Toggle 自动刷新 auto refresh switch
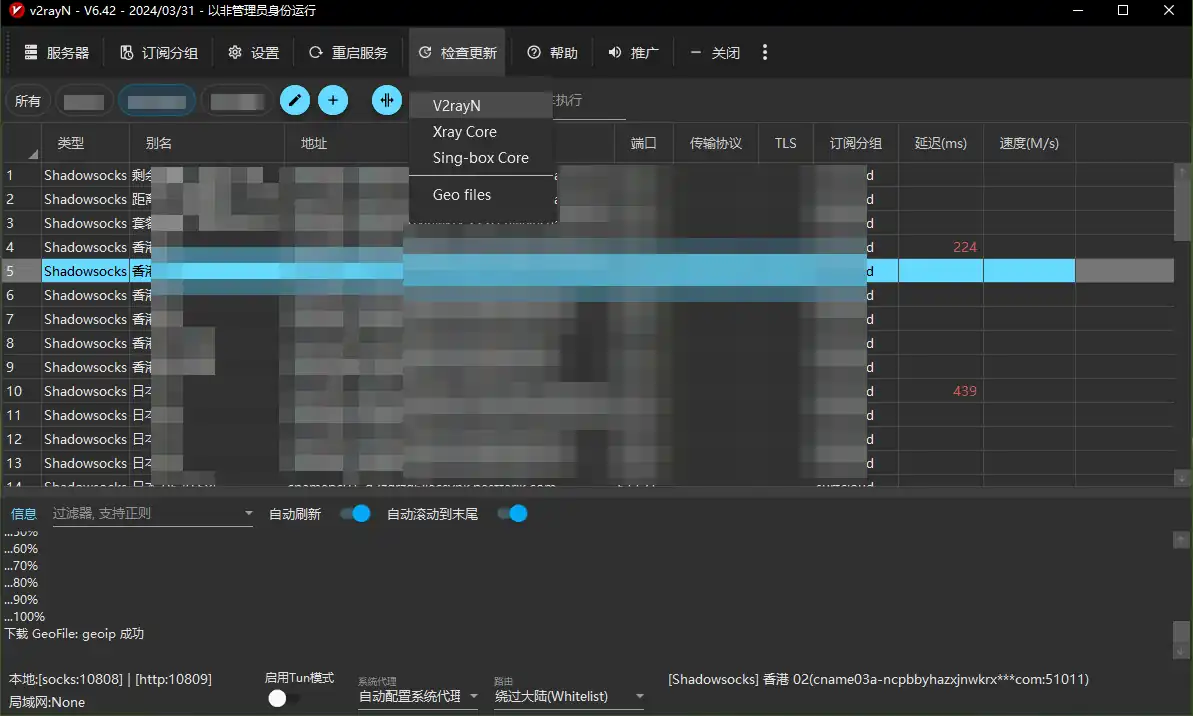 tap(355, 514)
